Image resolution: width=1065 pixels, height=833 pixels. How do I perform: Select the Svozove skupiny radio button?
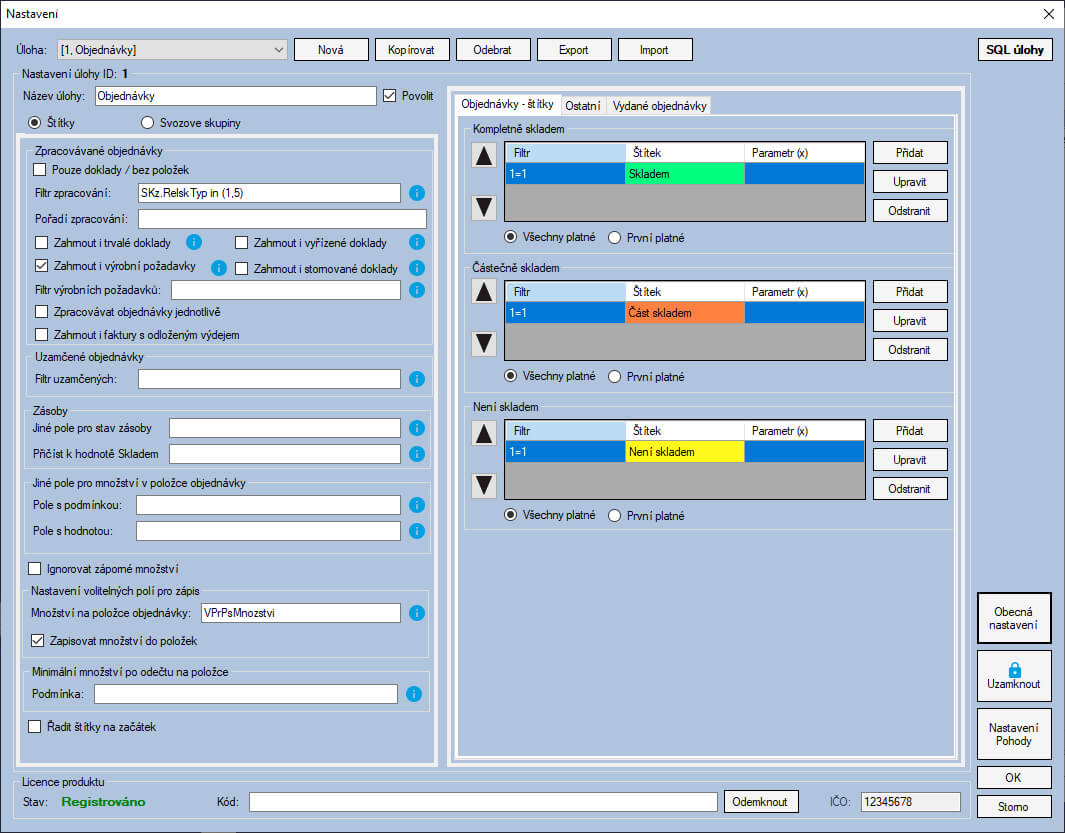coord(148,123)
